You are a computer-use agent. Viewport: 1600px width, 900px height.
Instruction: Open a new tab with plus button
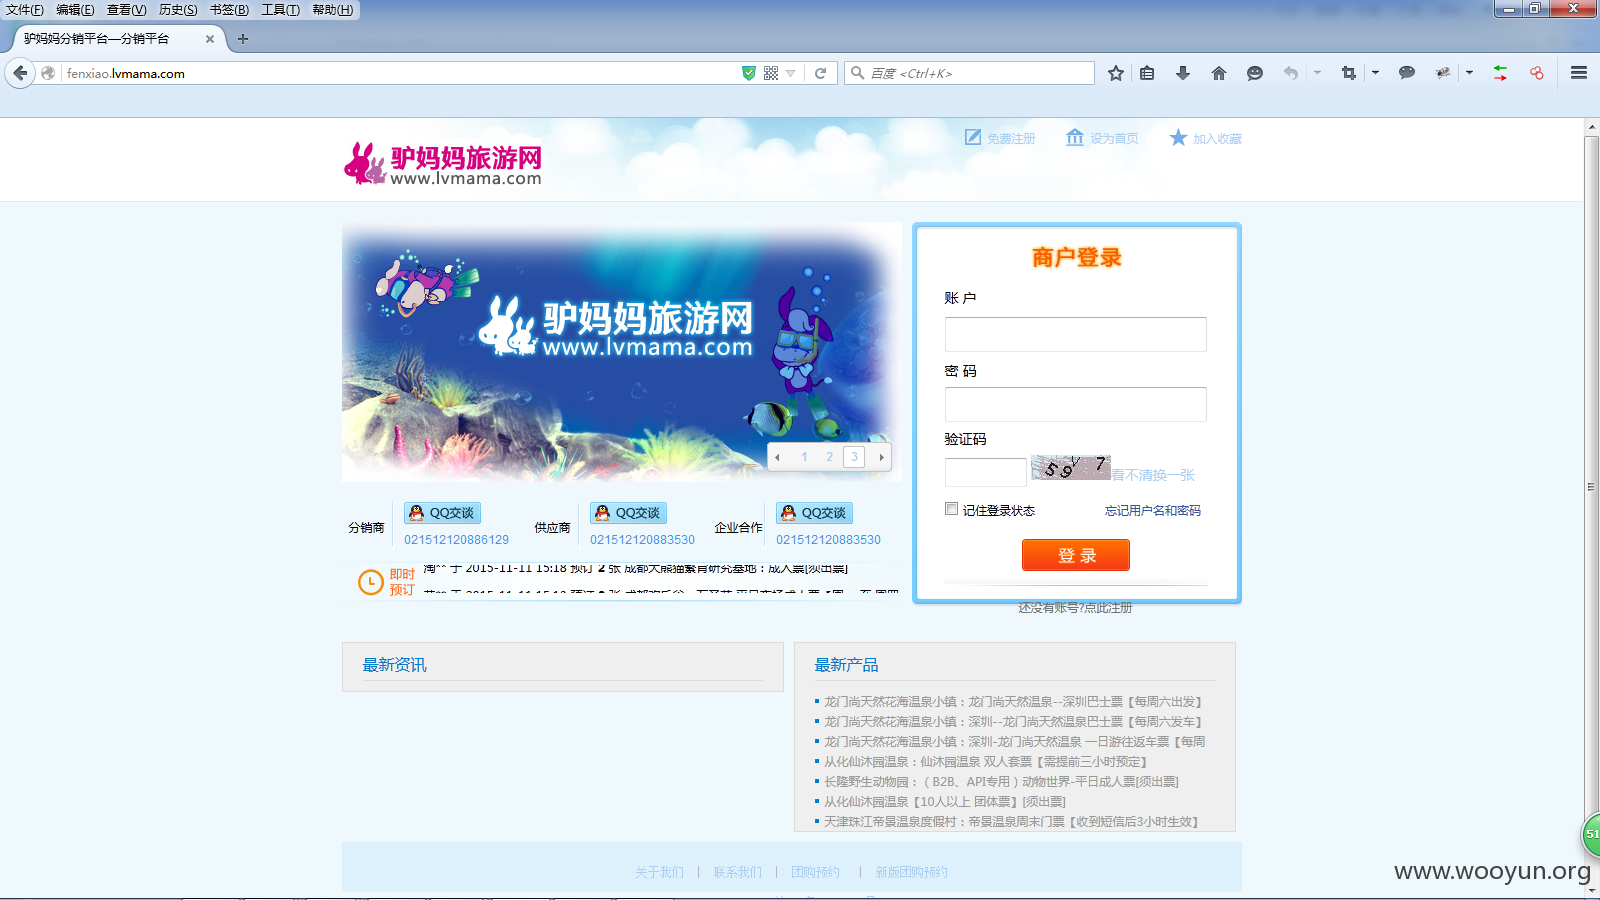(x=242, y=39)
